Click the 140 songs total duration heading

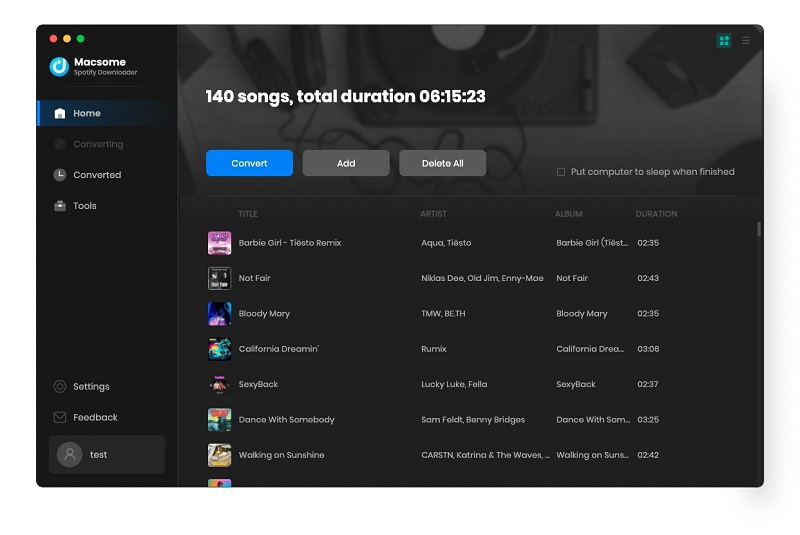point(345,96)
